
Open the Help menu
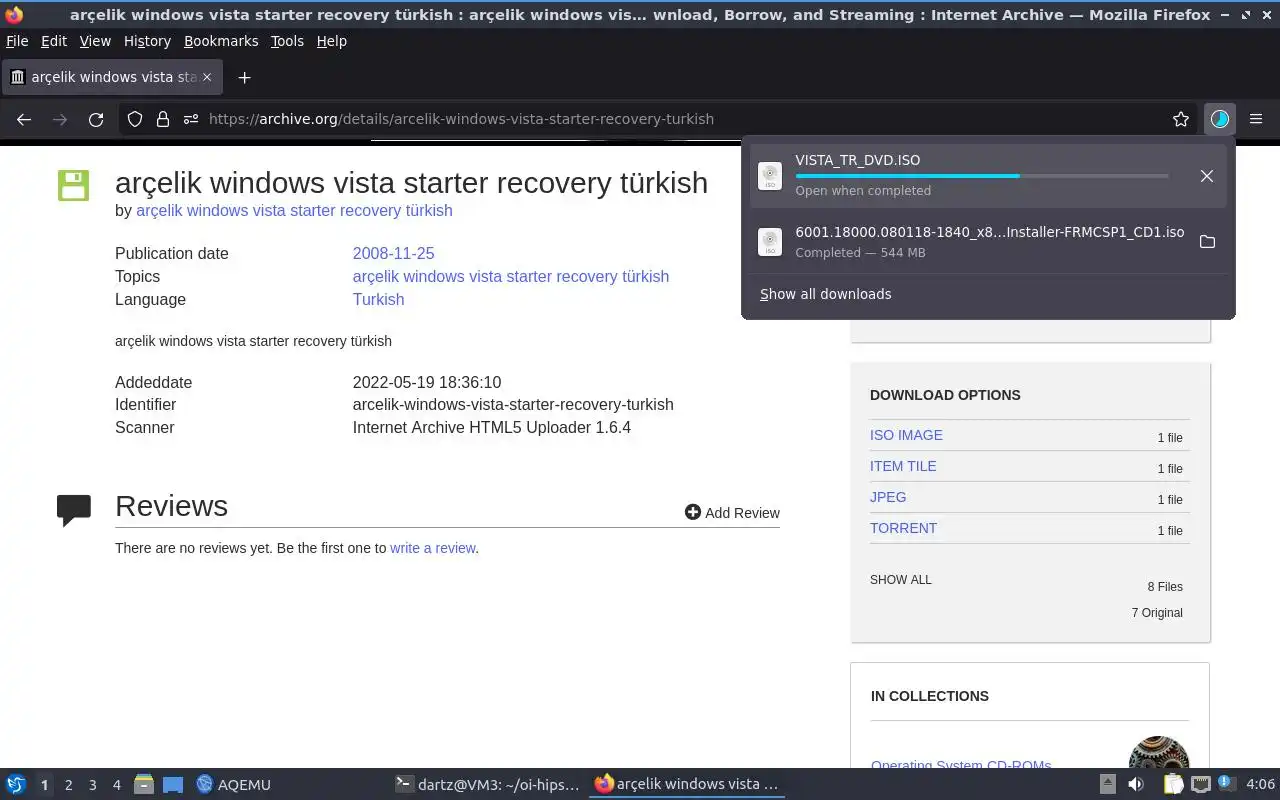pos(331,41)
